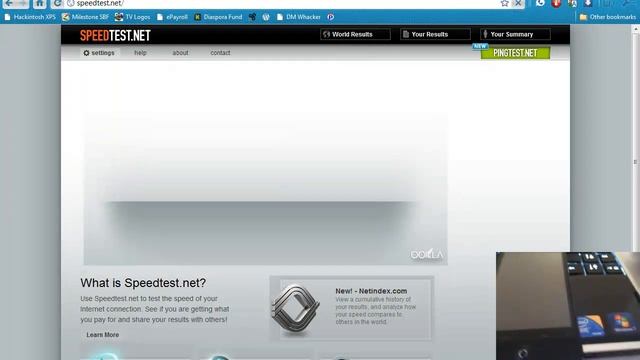
Task: Open the New! - Netindex.com link
Action: [x=371, y=291]
